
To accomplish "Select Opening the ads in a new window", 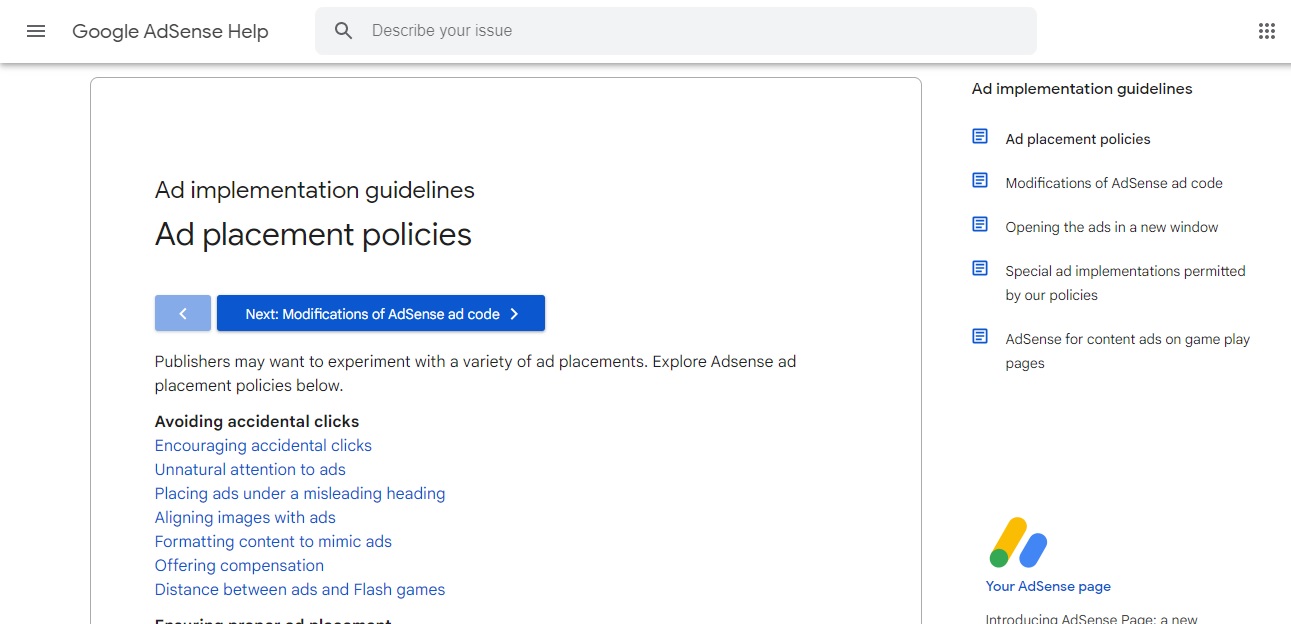I will click(1112, 227).
